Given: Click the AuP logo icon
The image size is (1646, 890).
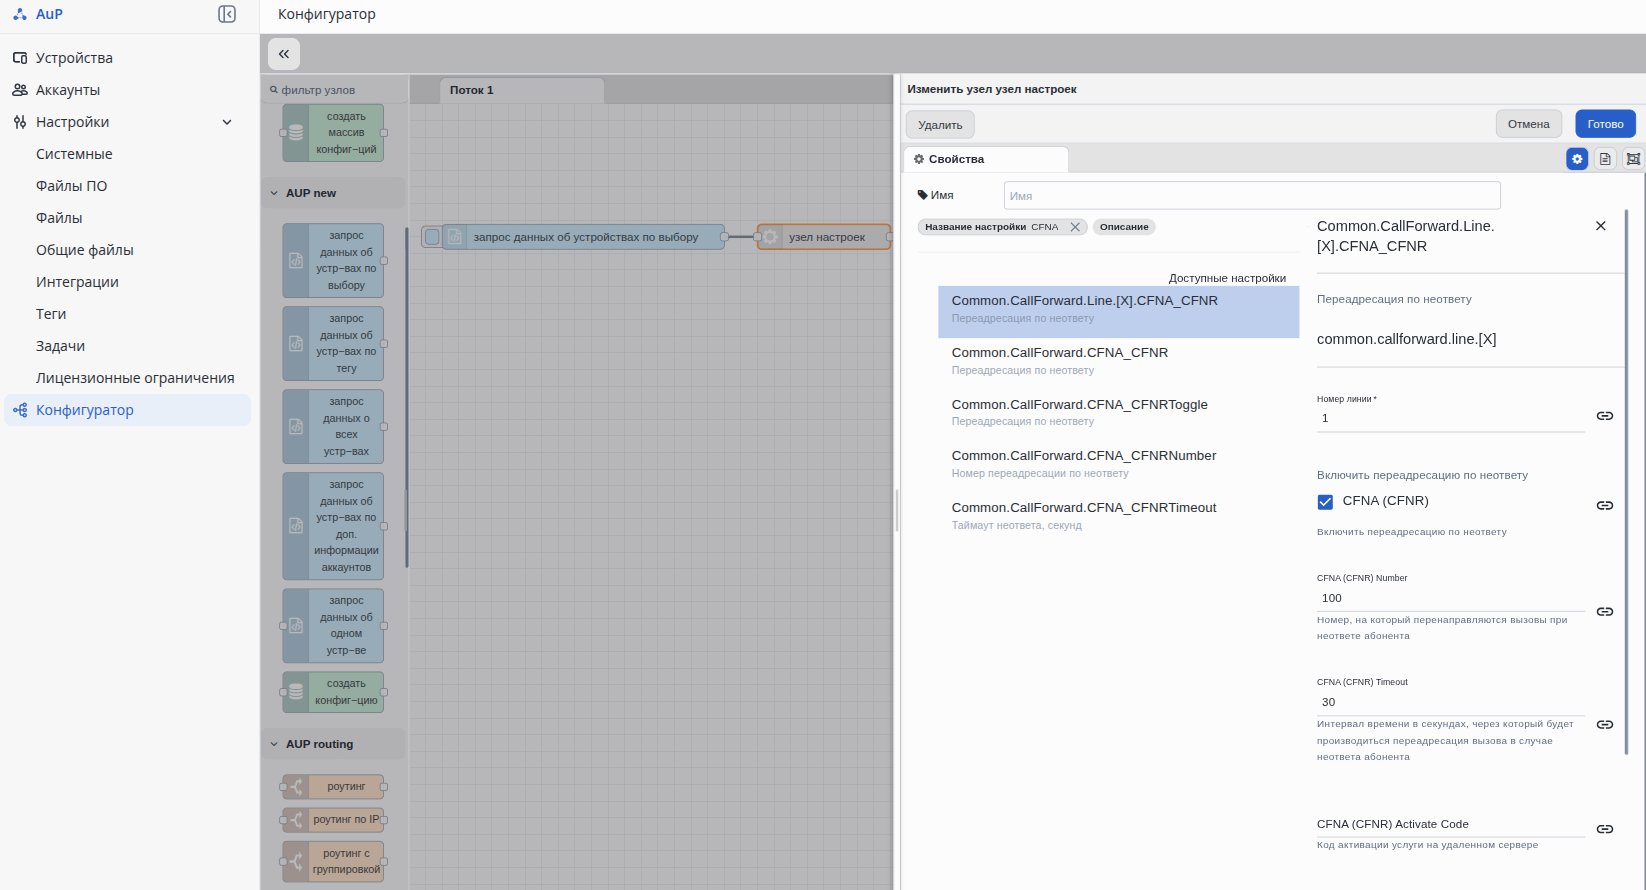Looking at the screenshot, I should point(20,14).
